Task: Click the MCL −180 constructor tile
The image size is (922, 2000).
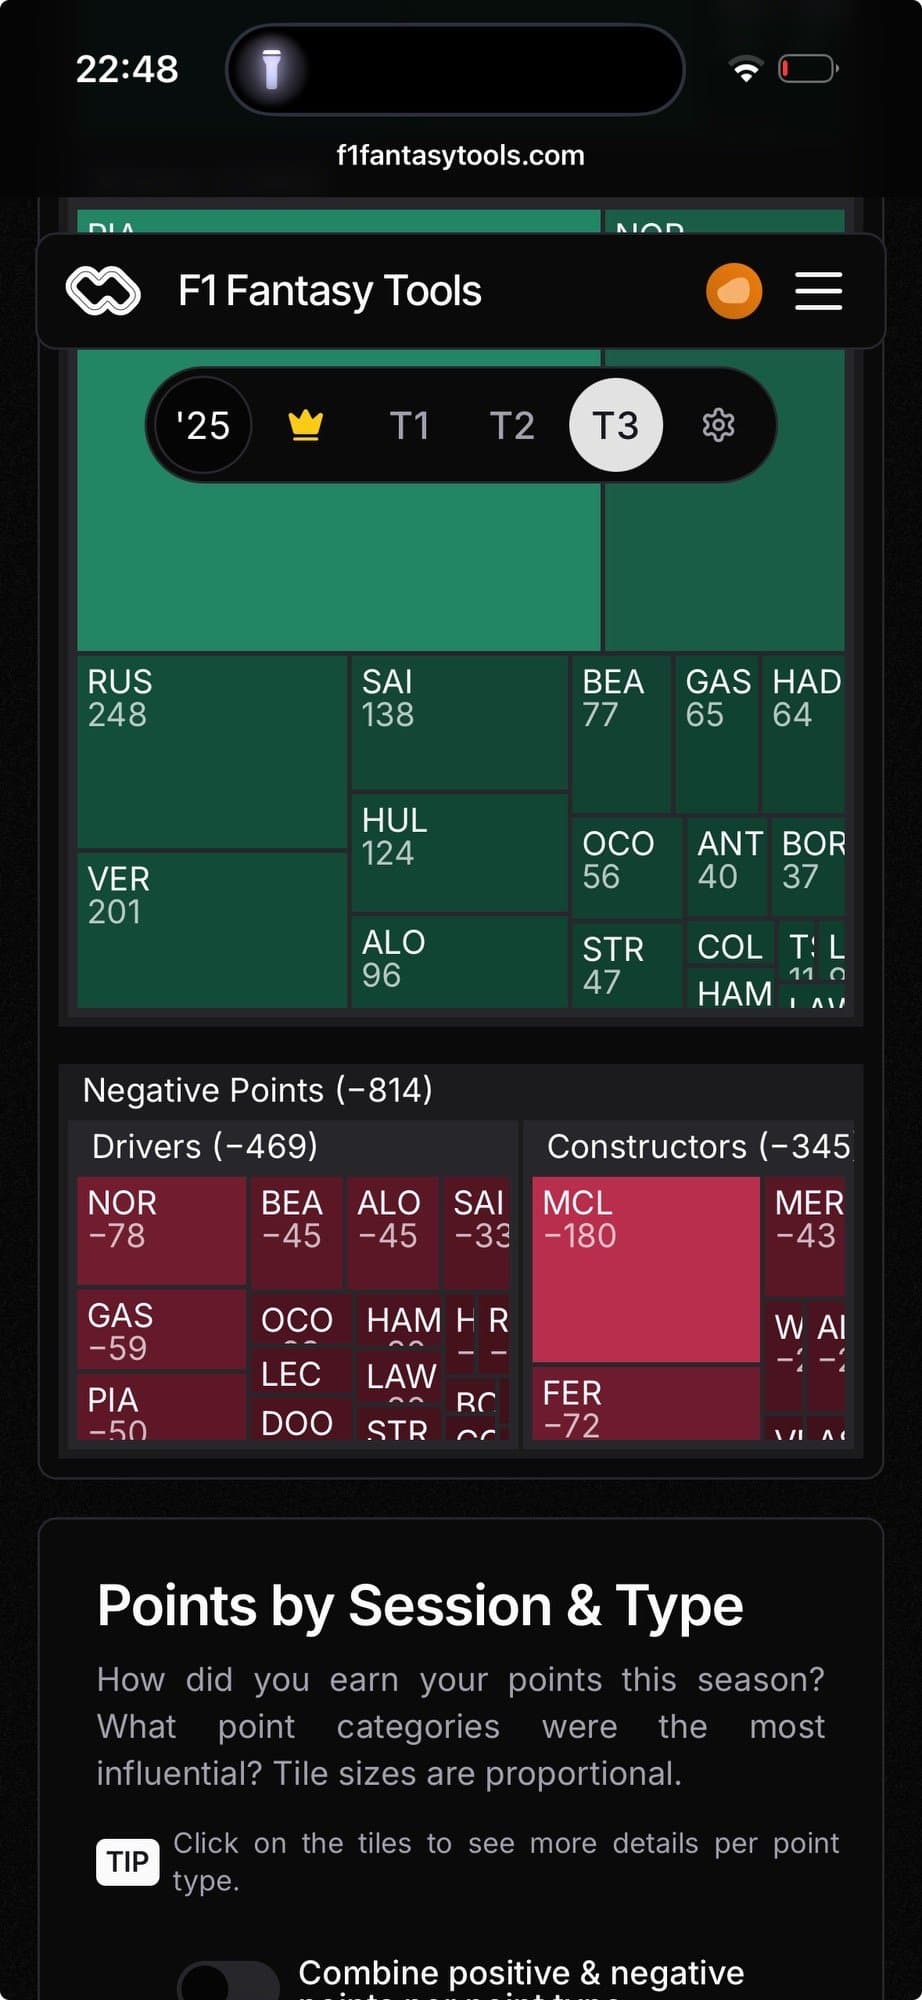Action: point(646,1268)
